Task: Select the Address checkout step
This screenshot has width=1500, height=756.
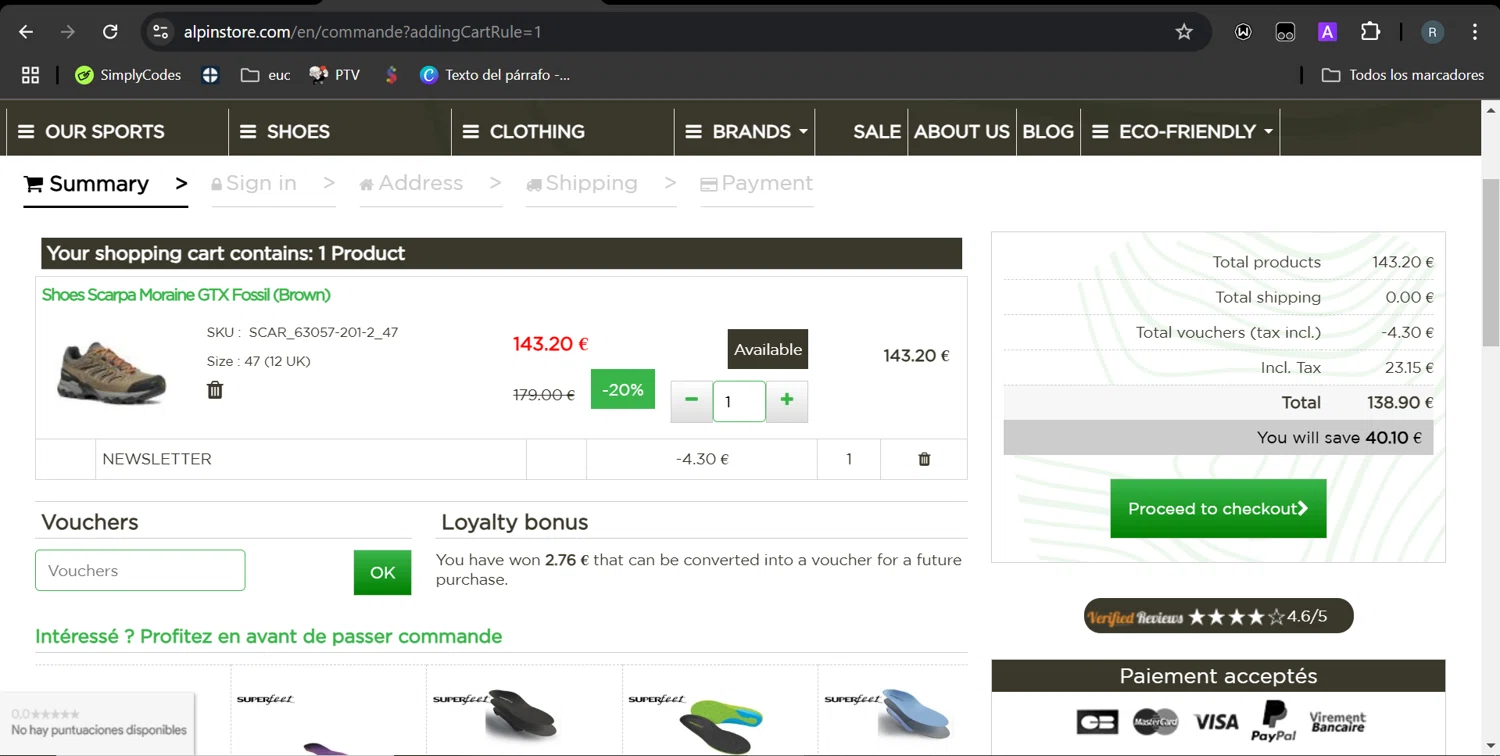Action: 430,184
